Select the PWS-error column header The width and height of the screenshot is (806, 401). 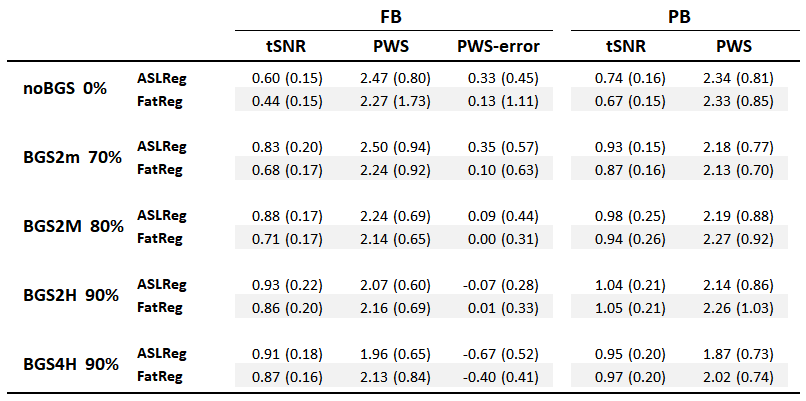(x=498, y=46)
